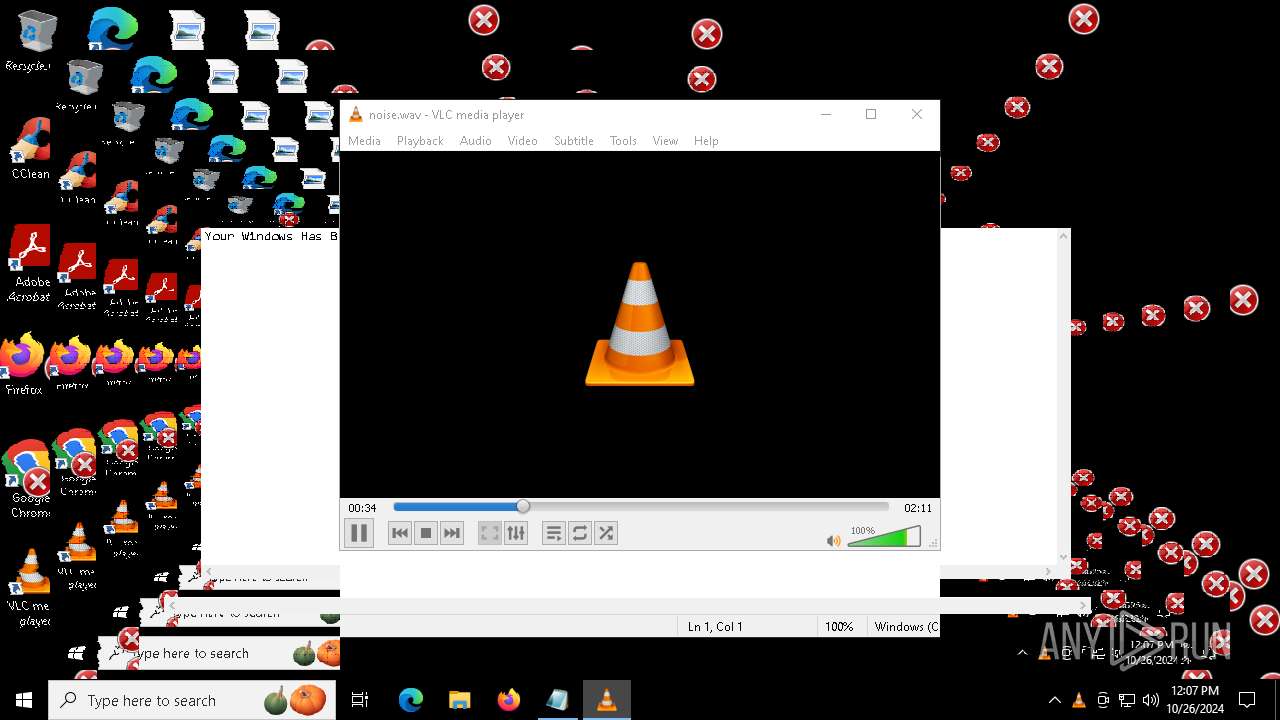The image size is (1280, 720).
Task: Open the Tools menu
Action: tap(623, 141)
